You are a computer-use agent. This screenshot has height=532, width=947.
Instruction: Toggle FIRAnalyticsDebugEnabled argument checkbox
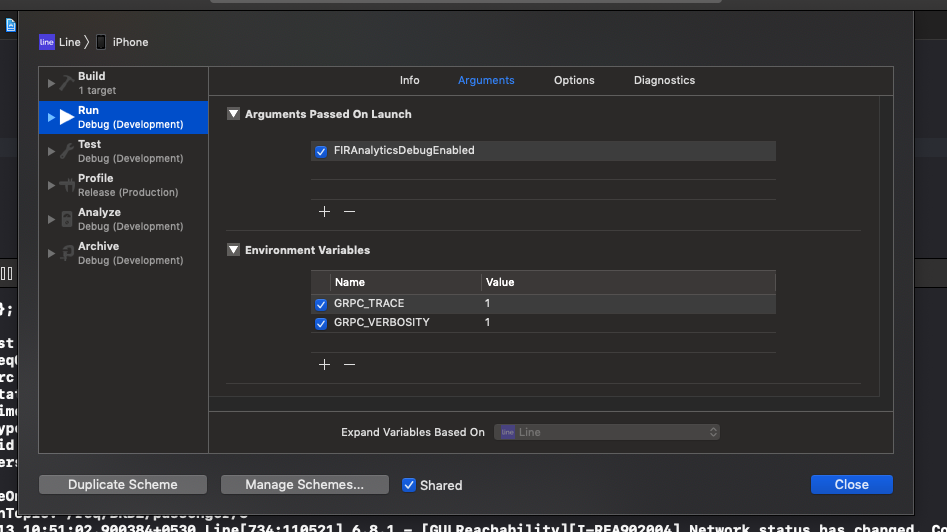tap(321, 152)
